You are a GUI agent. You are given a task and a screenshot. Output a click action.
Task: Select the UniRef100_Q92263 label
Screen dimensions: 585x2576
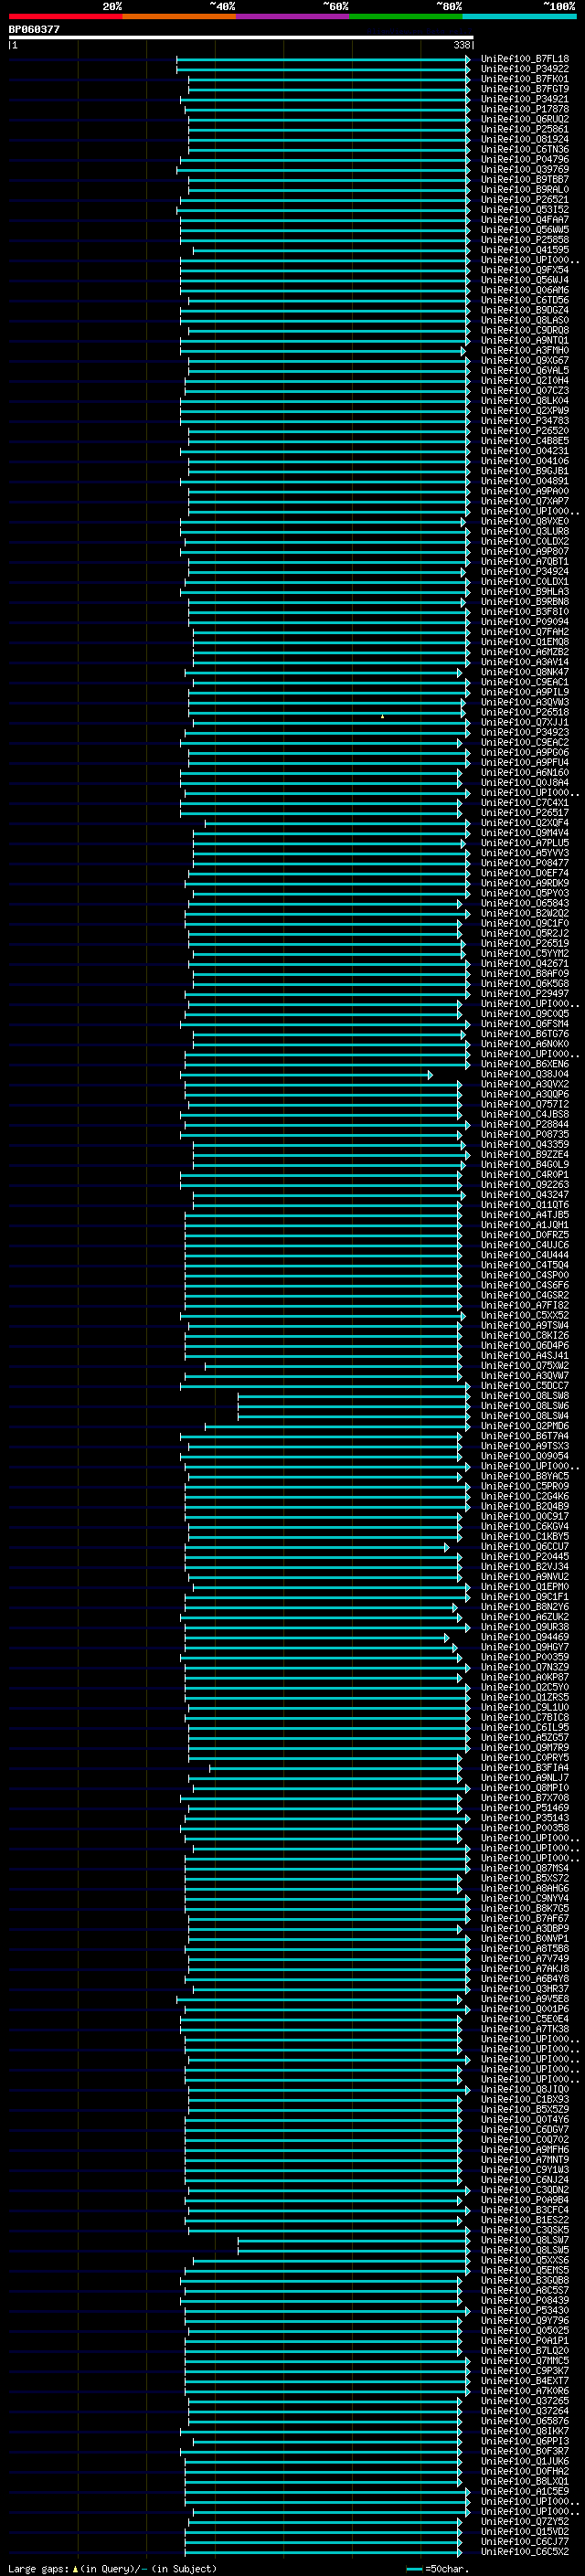coord(524,1185)
